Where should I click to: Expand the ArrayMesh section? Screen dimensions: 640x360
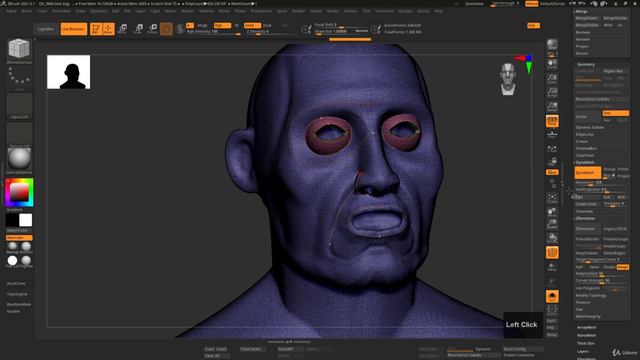pos(587,327)
